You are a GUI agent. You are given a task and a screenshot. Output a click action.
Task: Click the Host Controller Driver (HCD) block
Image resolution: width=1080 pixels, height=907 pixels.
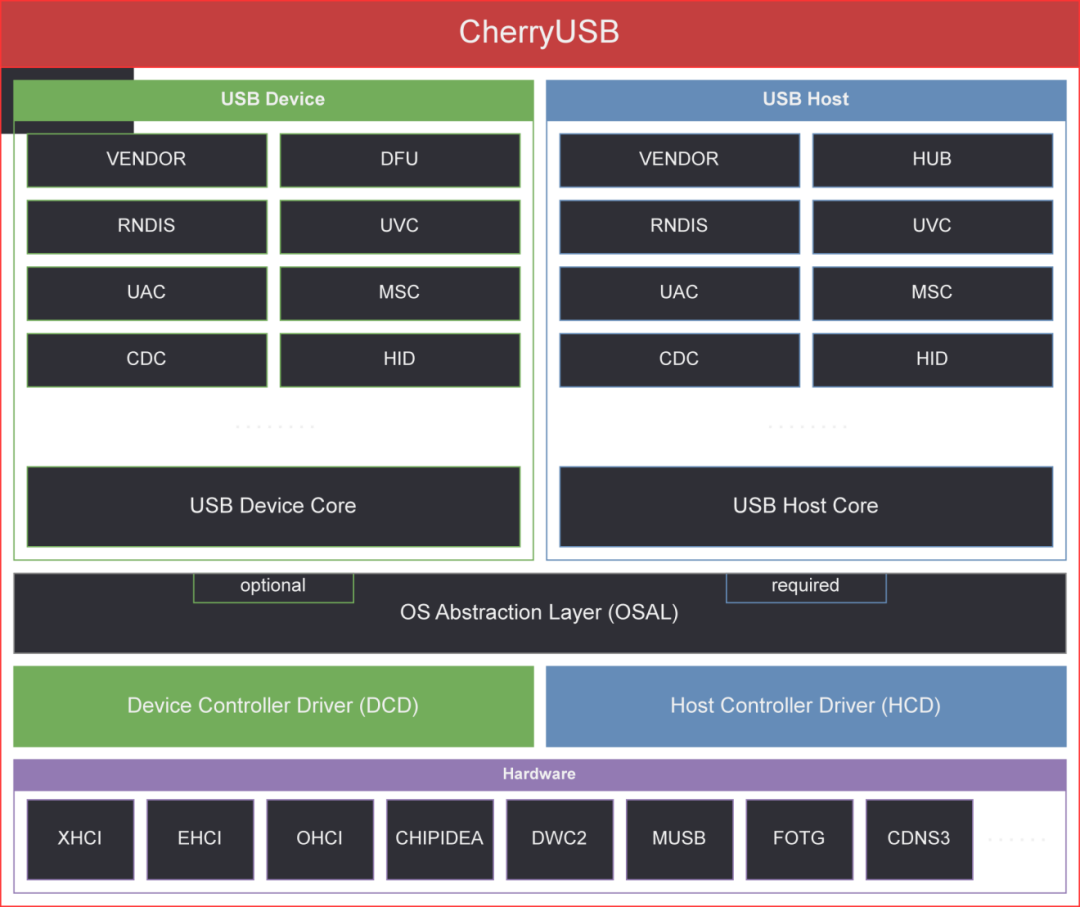pyautogui.click(x=806, y=707)
